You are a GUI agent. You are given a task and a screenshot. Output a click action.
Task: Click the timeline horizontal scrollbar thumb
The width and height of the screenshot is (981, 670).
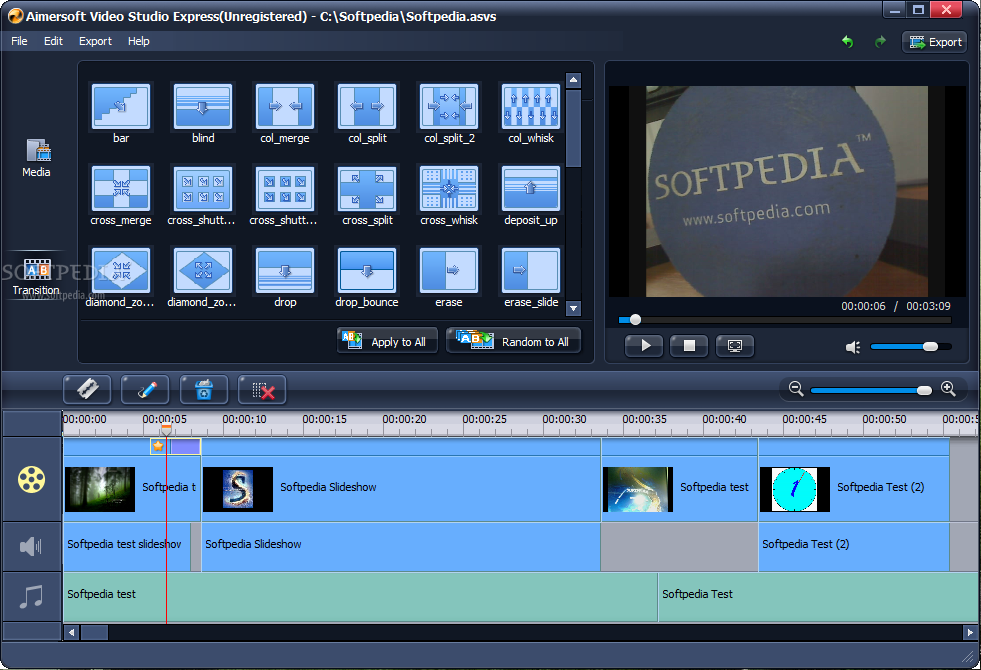click(x=94, y=632)
